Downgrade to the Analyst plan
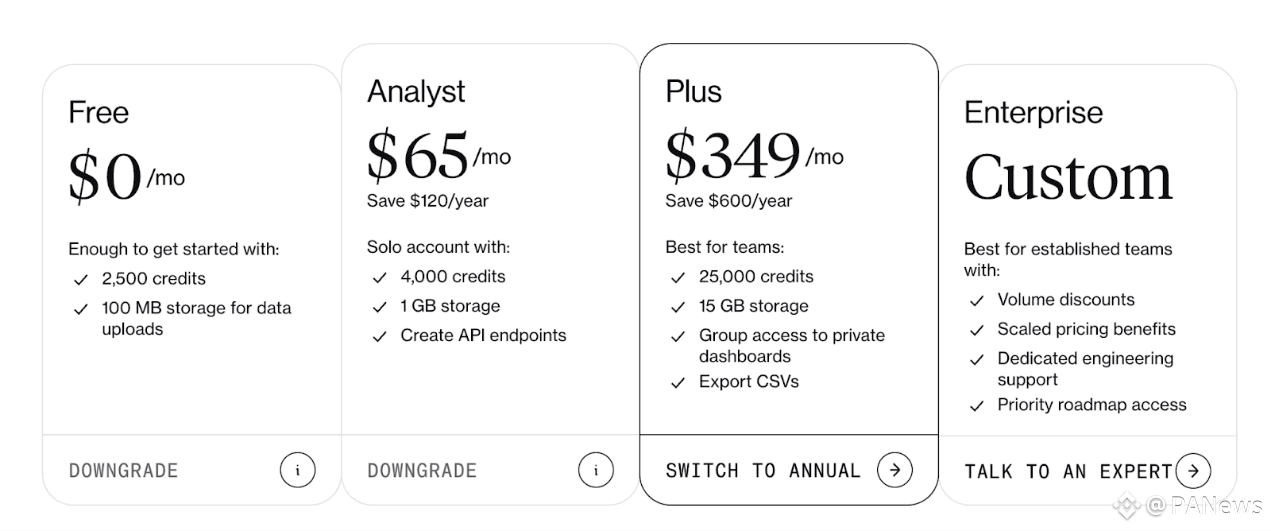 (422, 471)
